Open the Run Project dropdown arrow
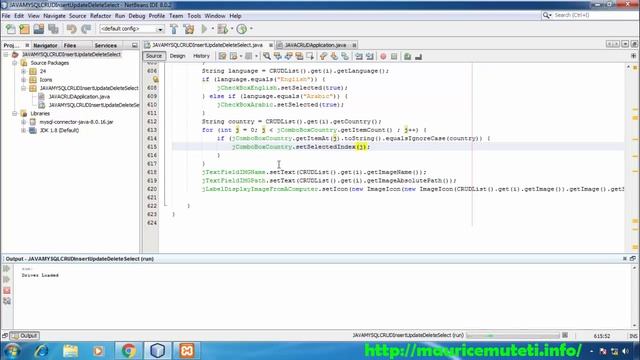Viewport: 640px width, 360px height. pyautogui.click(x=212, y=29)
